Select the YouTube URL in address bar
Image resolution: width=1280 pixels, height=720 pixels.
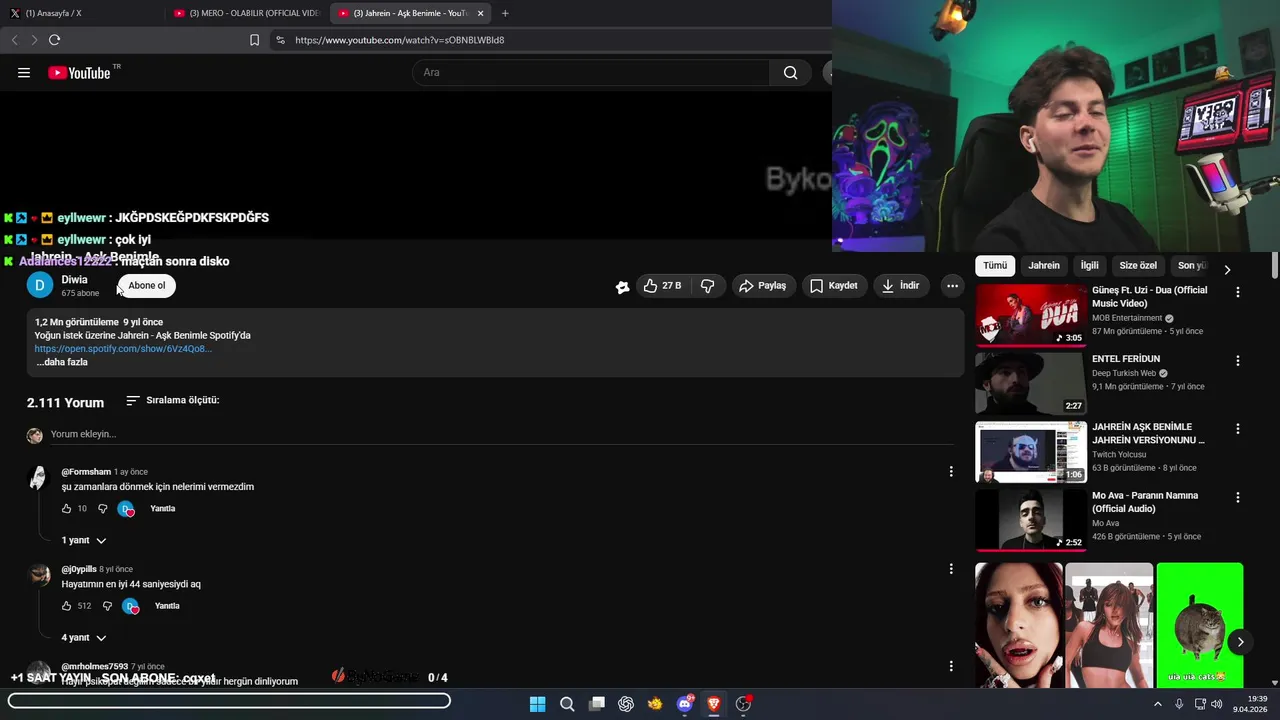coord(400,40)
